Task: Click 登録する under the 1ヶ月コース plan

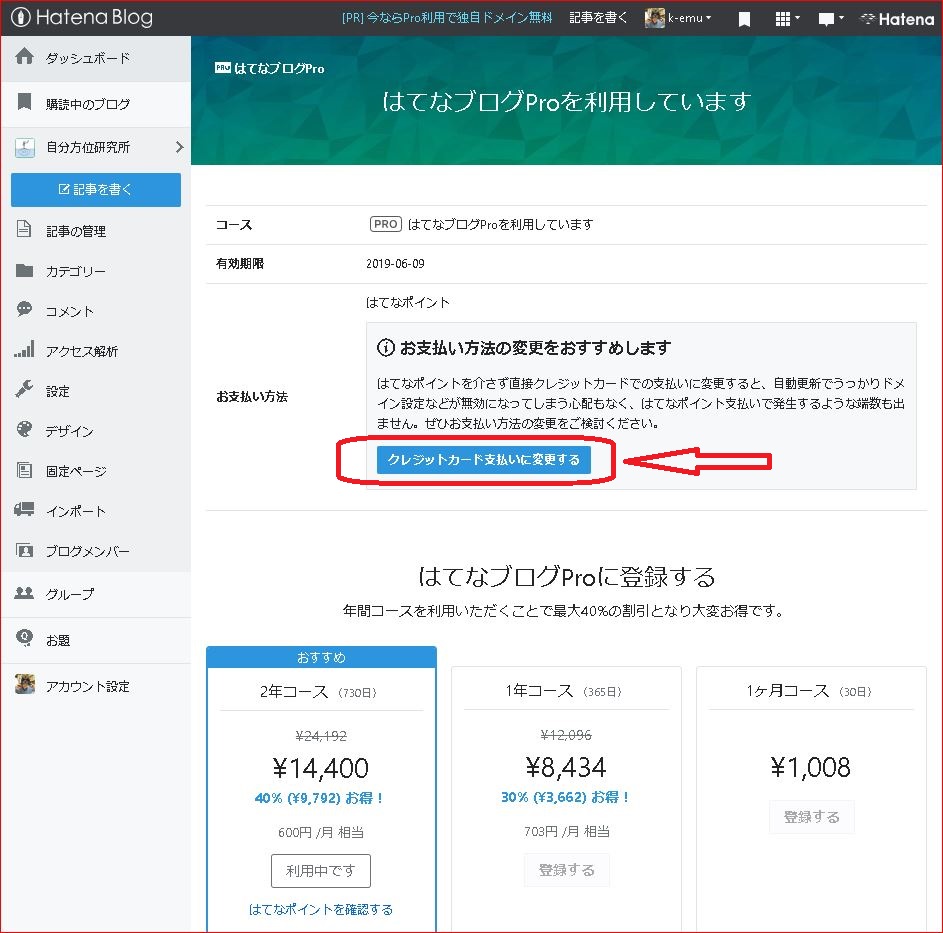Action: tap(811, 817)
